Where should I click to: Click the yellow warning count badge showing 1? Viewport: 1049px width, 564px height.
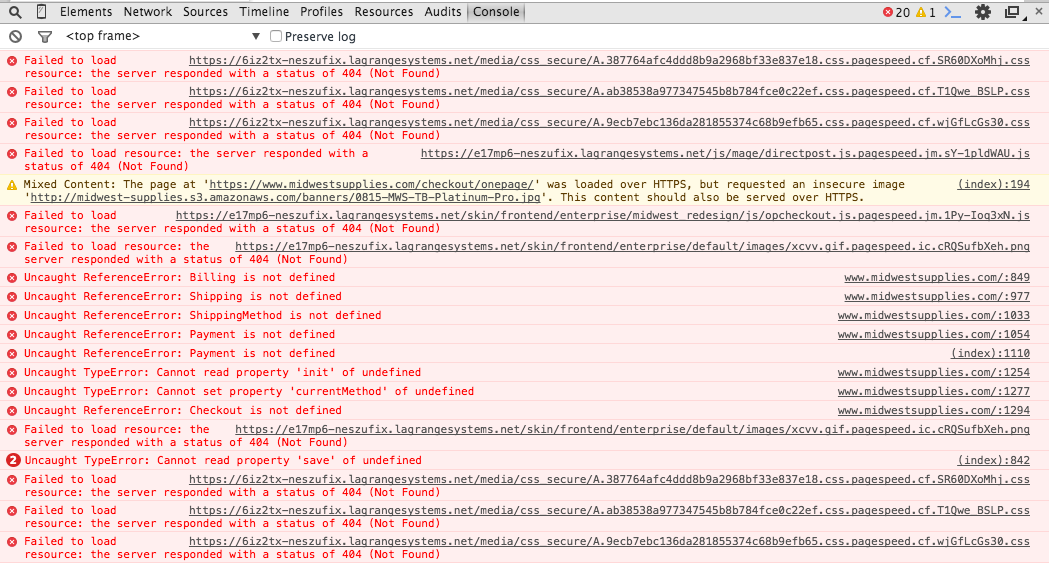(926, 12)
